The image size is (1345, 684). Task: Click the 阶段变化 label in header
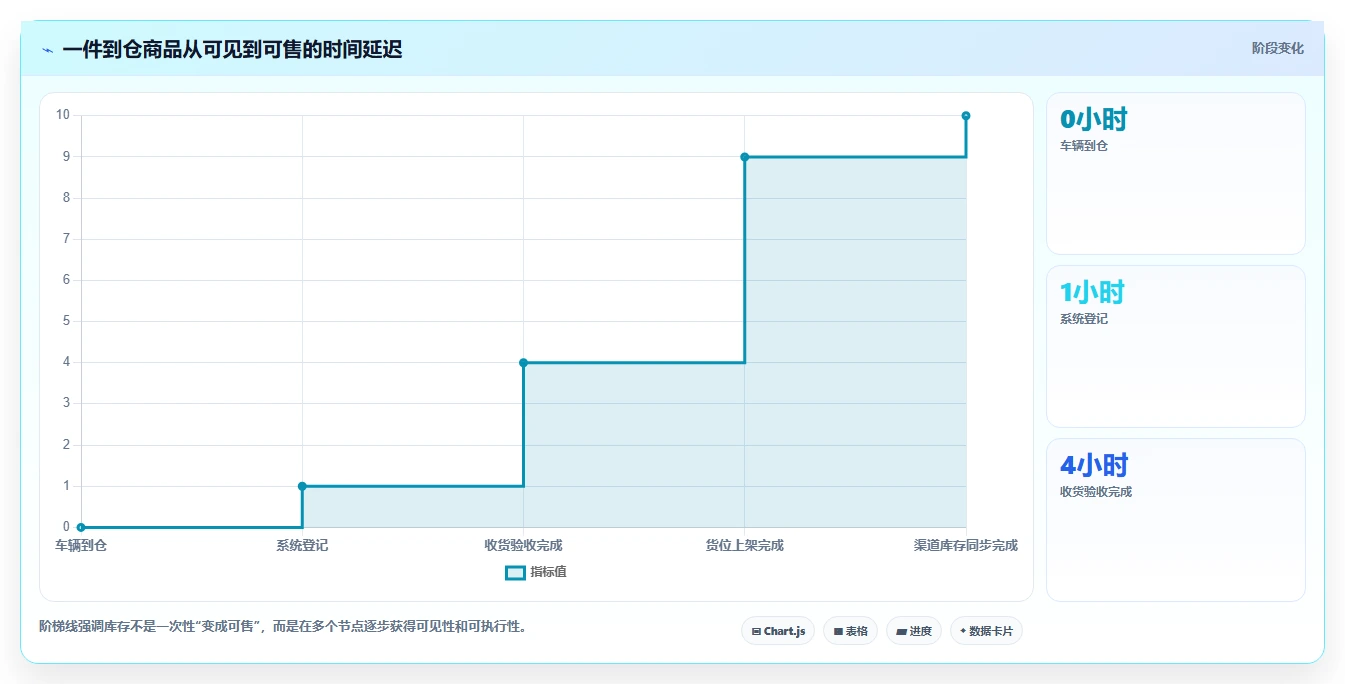1277,48
